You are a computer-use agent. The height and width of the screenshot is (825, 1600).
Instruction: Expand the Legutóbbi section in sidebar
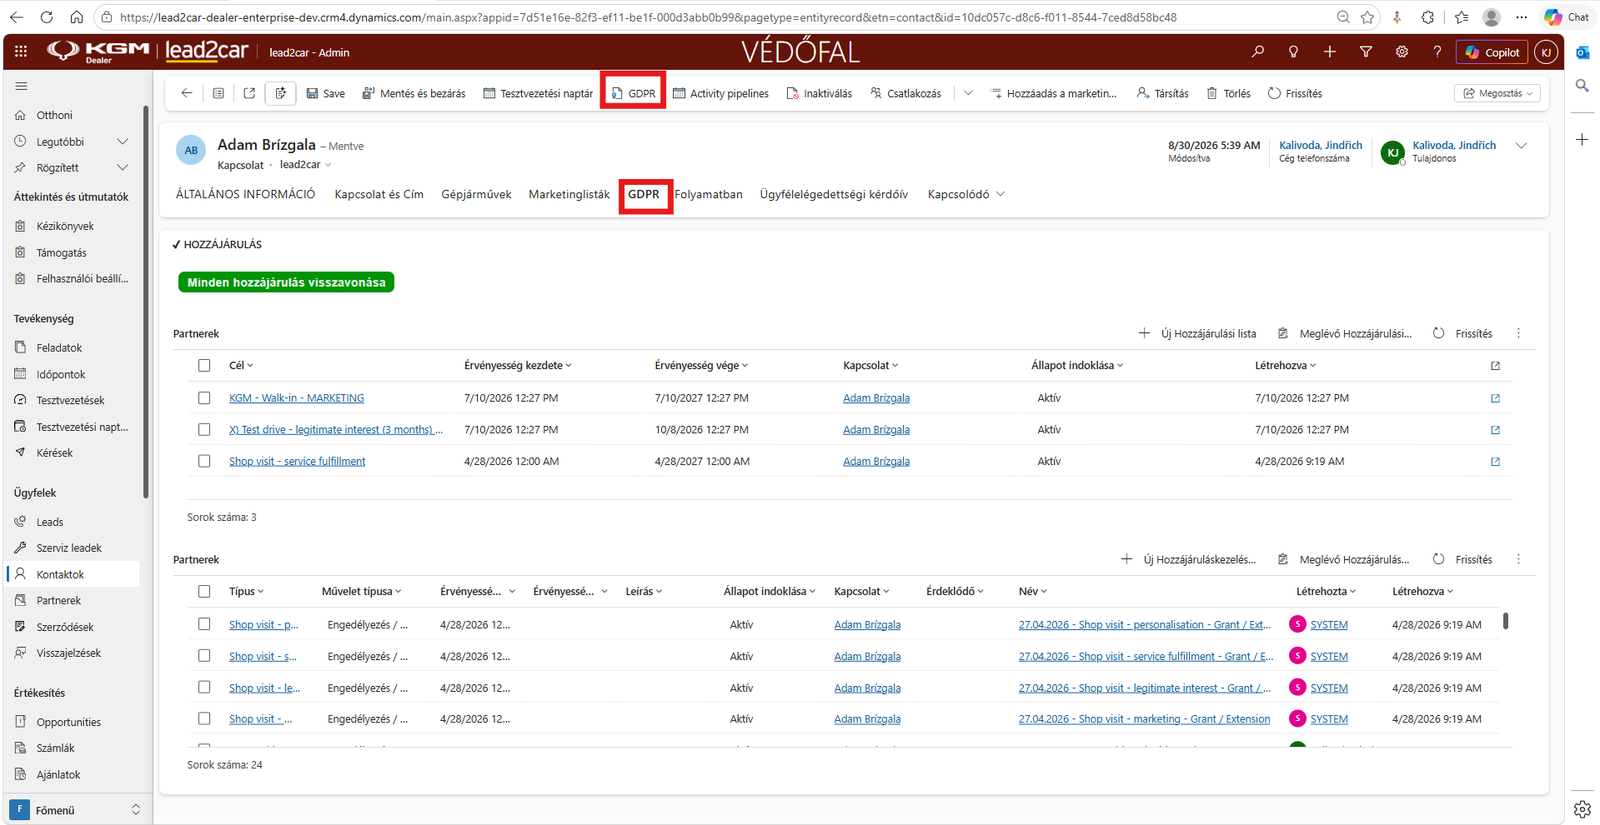(x=122, y=142)
